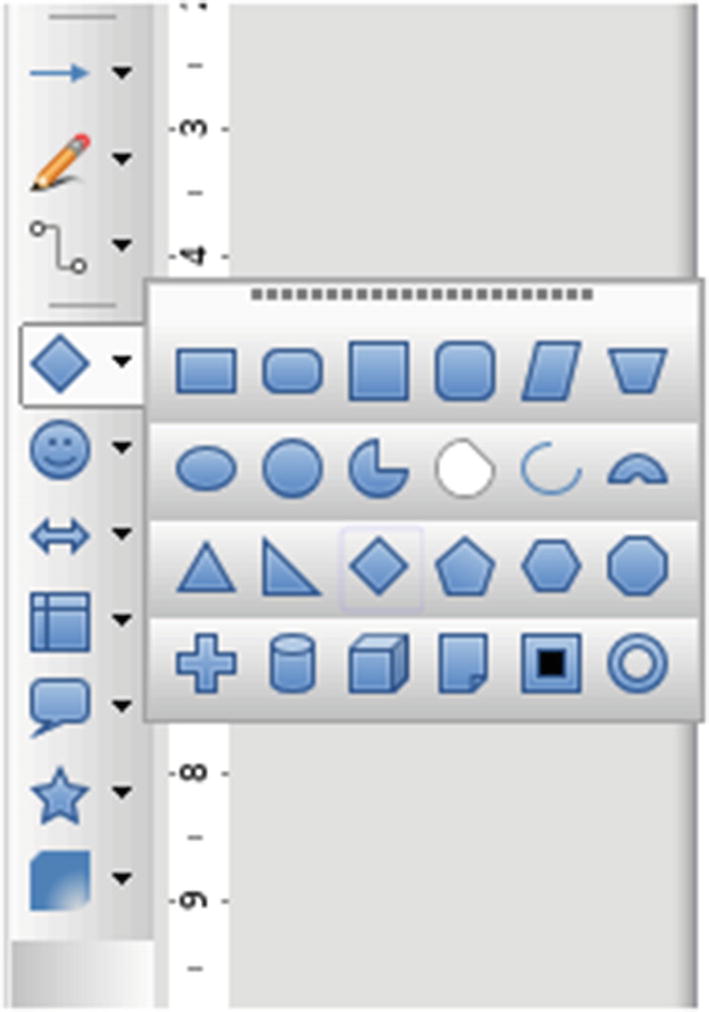Screen dimensions: 709x1012
Task: Choose the rounded rectangle shape
Action: click(x=292, y=371)
